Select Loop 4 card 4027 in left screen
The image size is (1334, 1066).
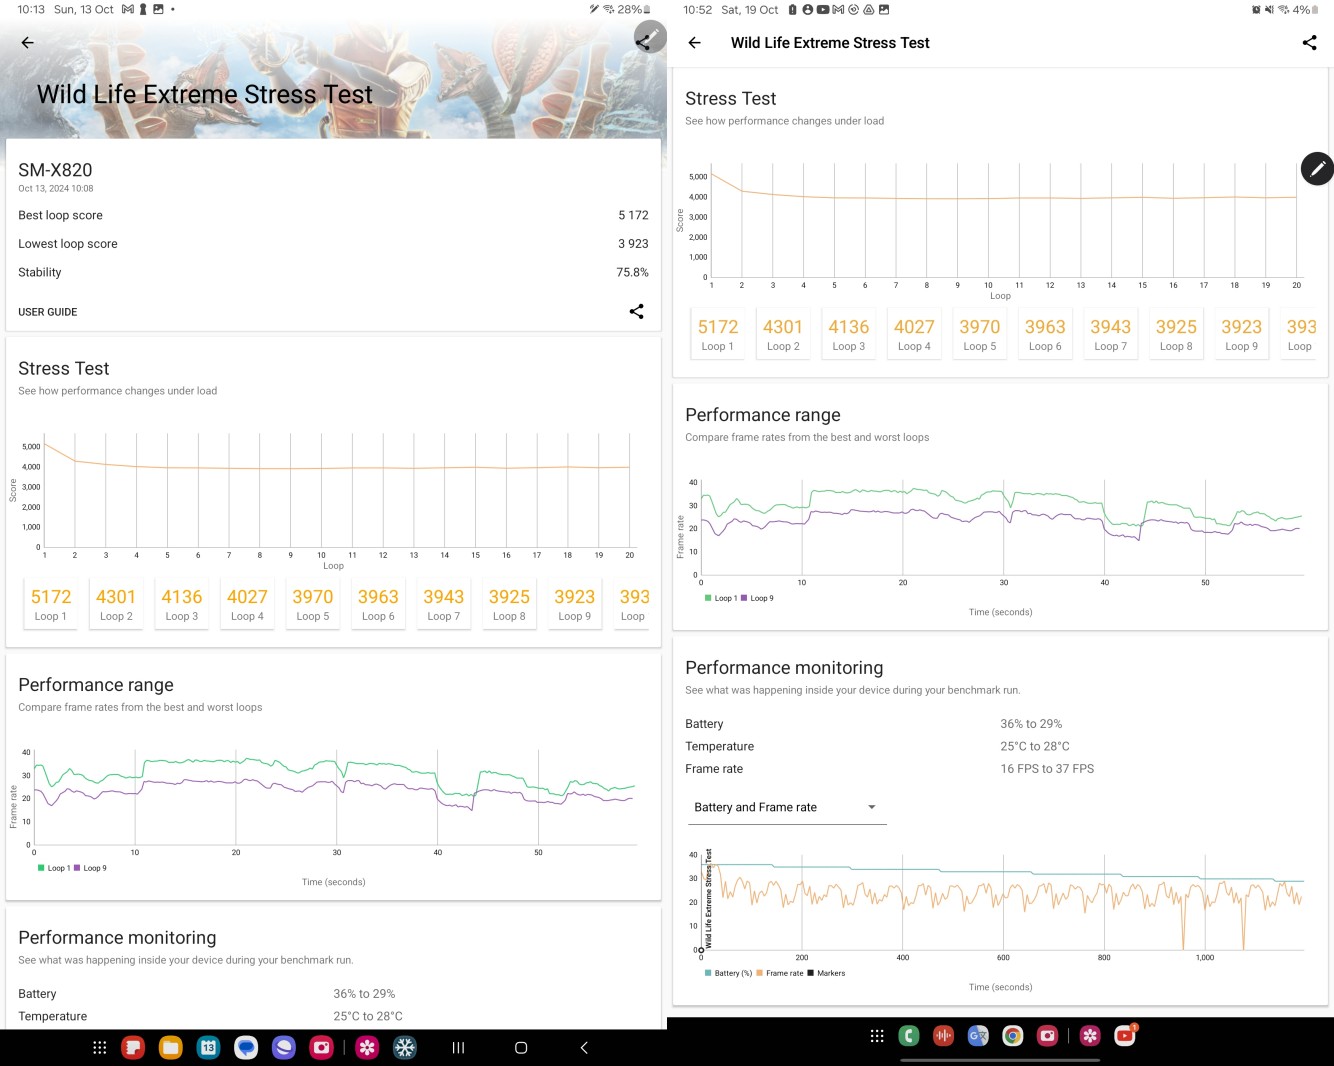pos(247,604)
